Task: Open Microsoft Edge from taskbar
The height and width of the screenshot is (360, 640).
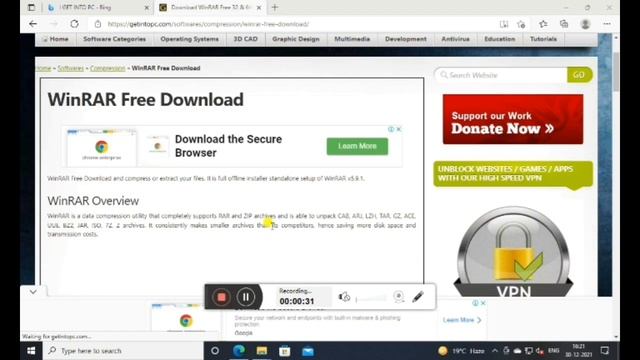Action: (239, 351)
